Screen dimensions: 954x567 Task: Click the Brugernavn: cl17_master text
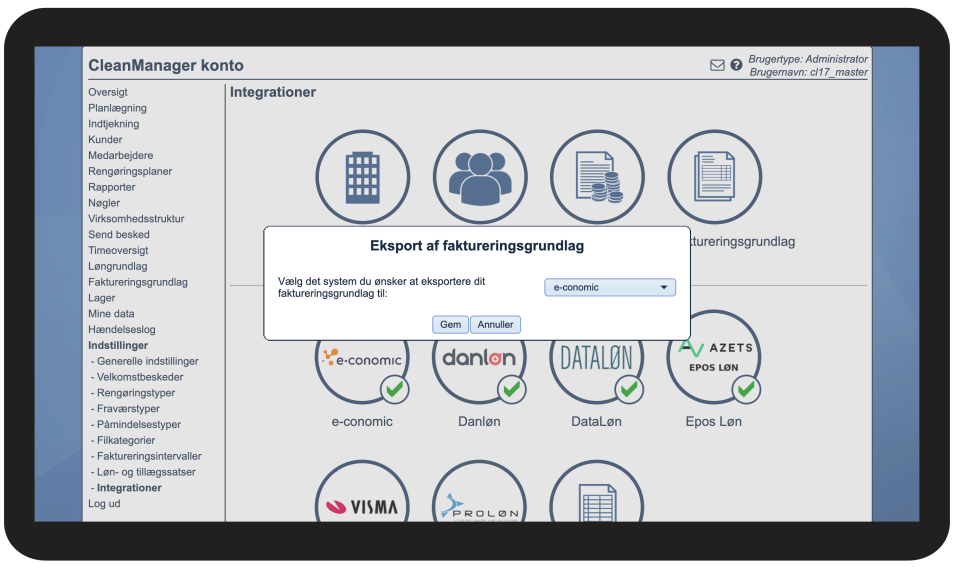pyautogui.click(x=809, y=72)
